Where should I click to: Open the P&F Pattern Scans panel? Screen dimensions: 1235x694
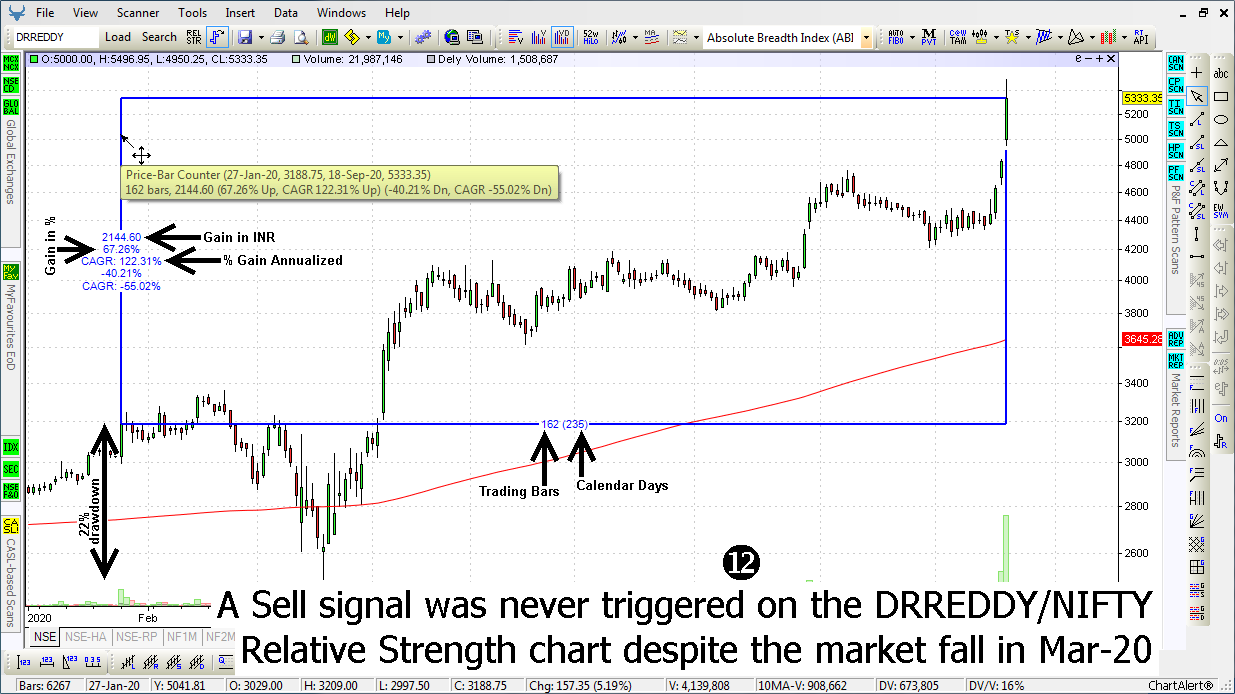tap(1175, 231)
